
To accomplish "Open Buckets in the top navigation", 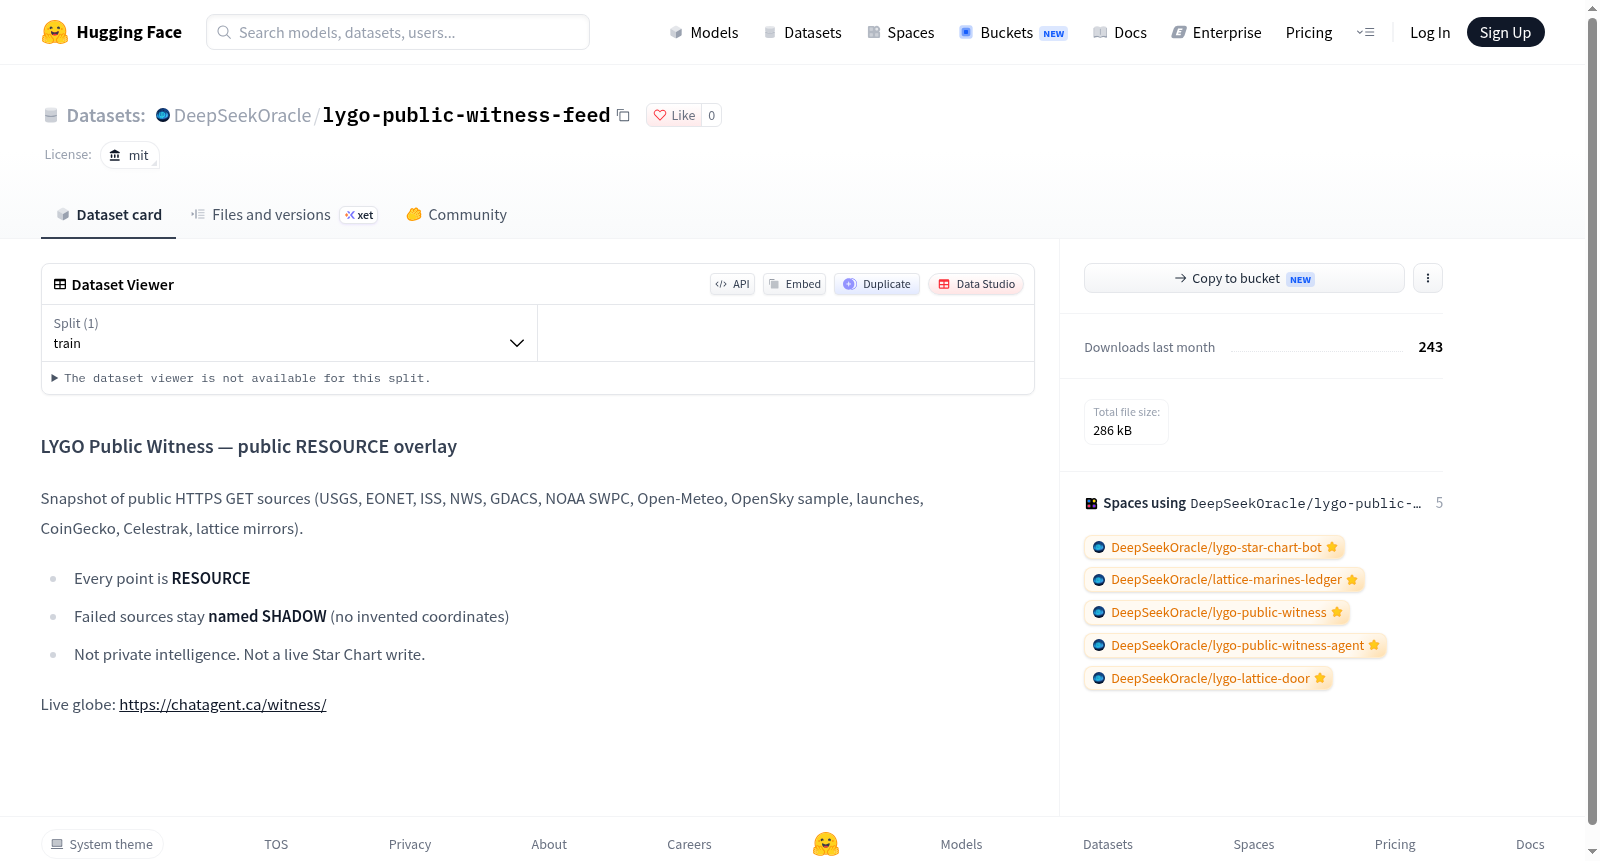I will pyautogui.click(x=1013, y=32).
